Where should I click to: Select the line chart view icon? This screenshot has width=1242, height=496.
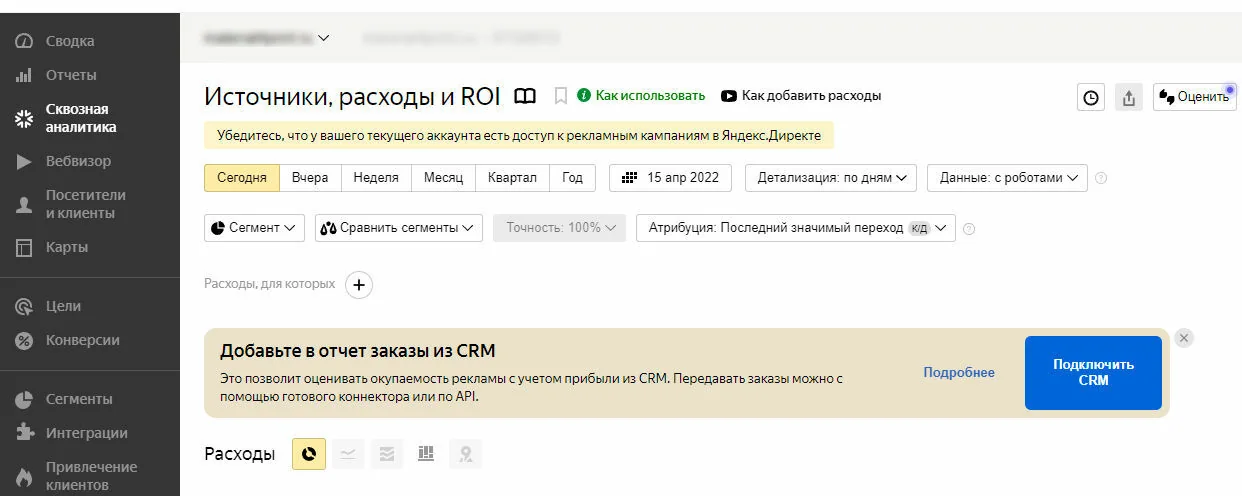coord(348,454)
